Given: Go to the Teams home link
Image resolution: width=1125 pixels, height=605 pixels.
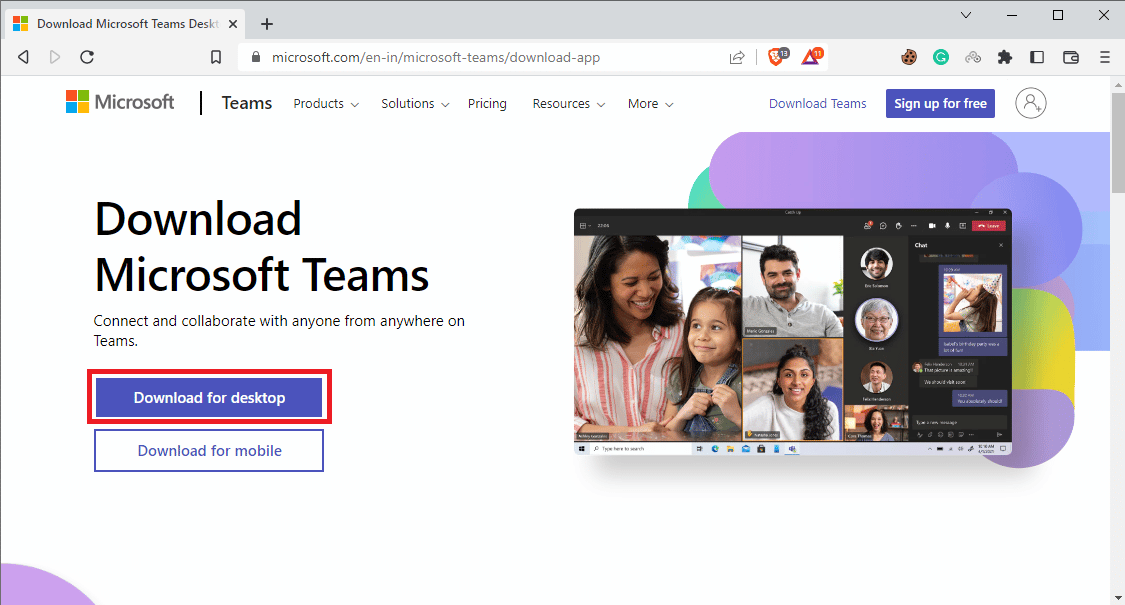Looking at the screenshot, I should tap(247, 103).
